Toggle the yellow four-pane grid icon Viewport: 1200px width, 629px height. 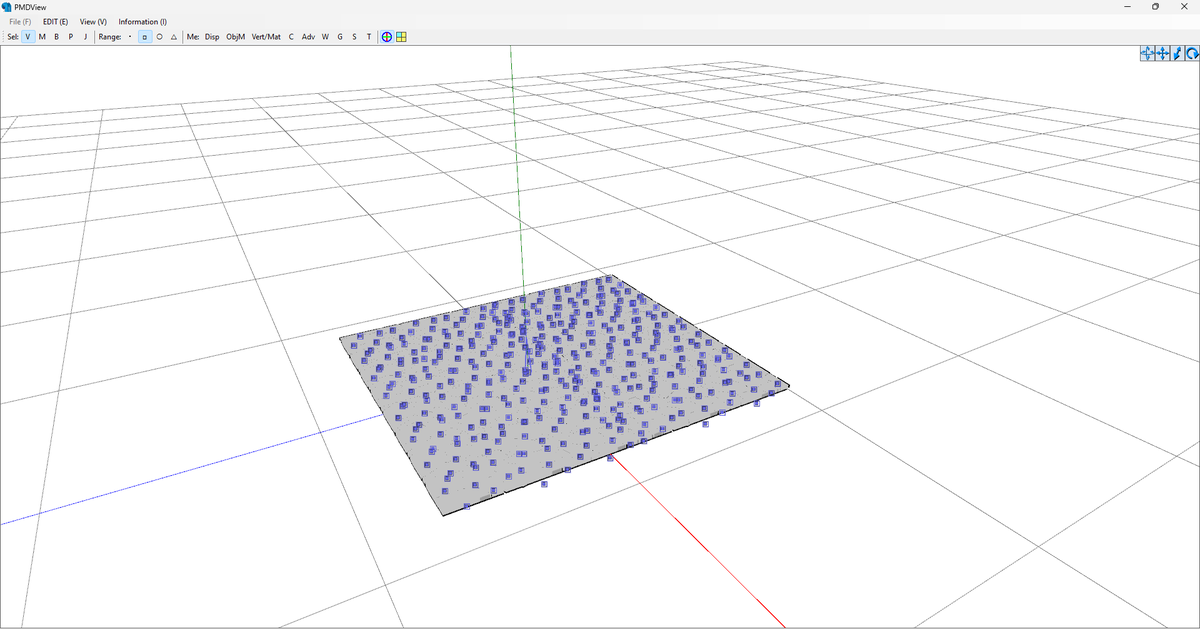pos(401,37)
